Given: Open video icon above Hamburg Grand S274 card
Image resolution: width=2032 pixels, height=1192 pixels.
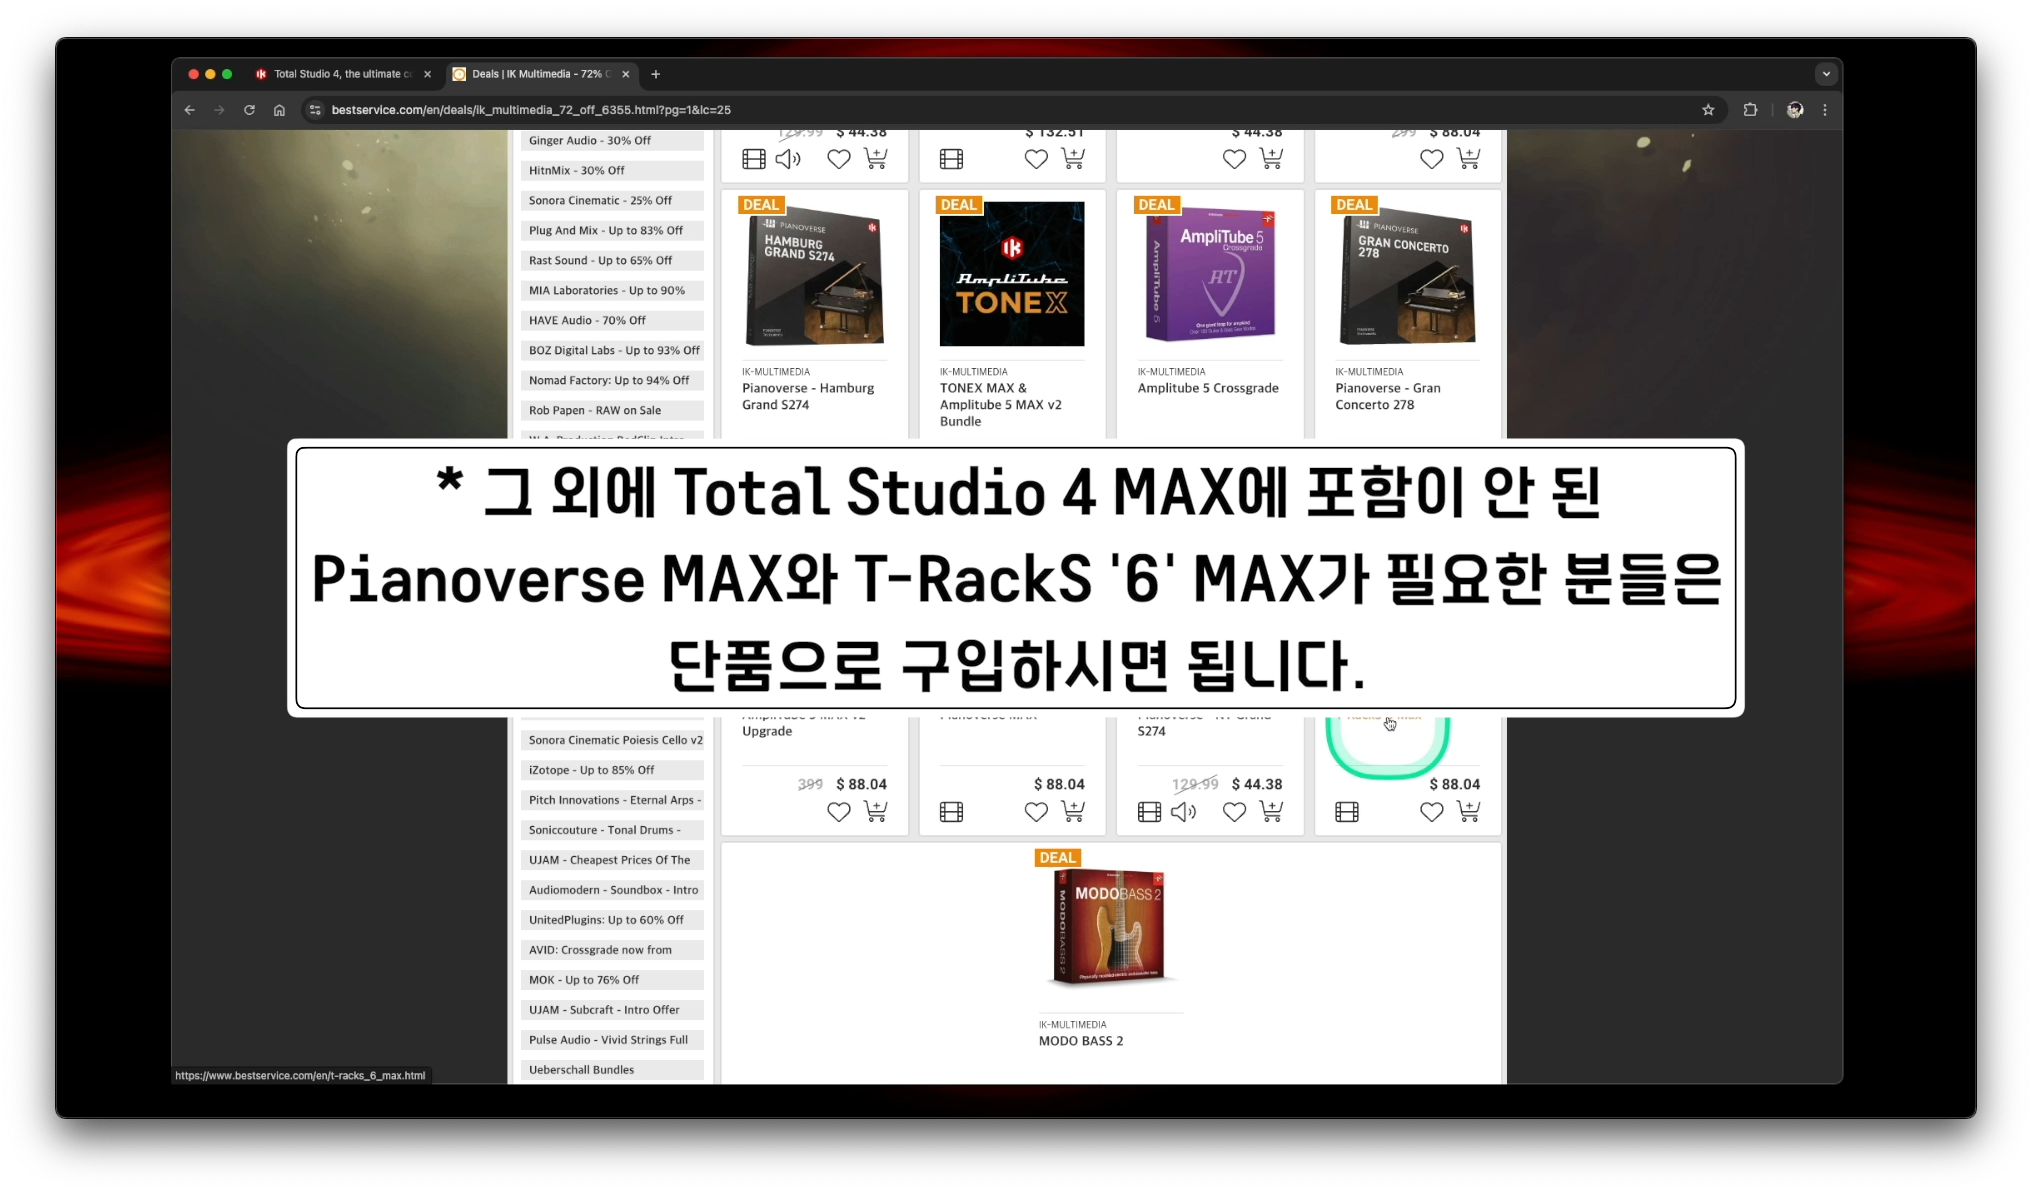Looking at the screenshot, I should click(754, 159).
